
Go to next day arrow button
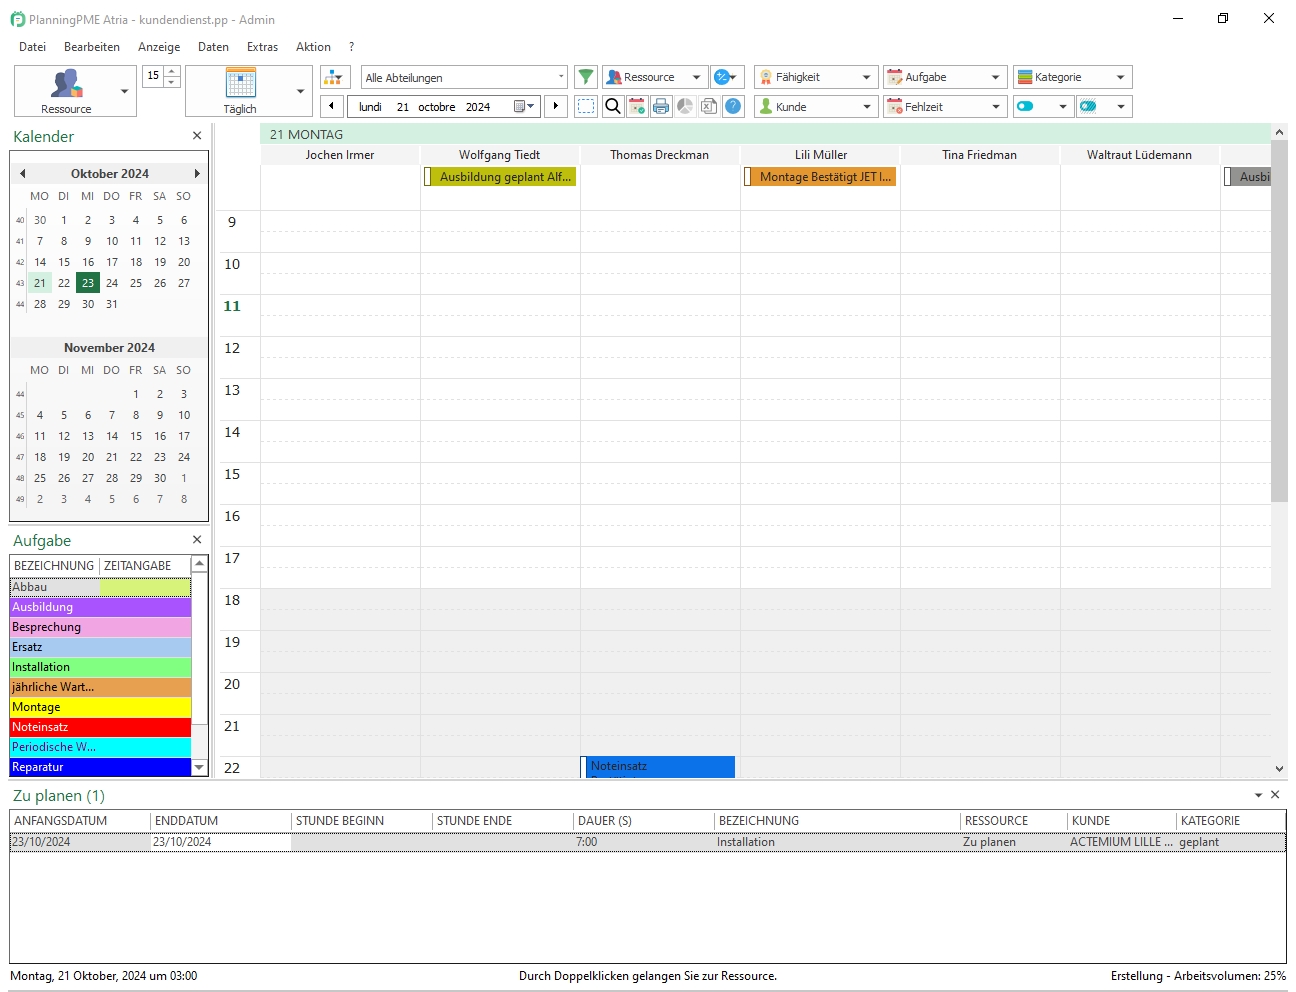coord(556,106)
